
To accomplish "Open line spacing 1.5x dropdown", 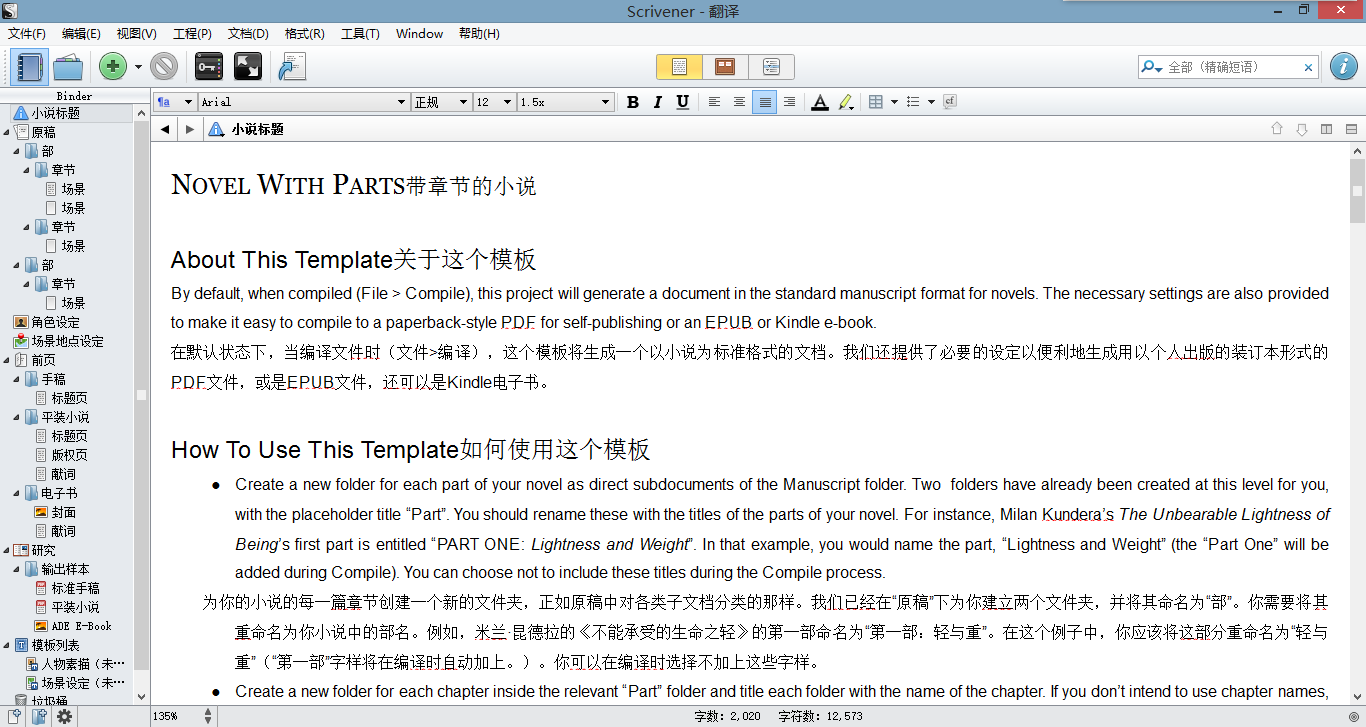I will pos(565,102).
